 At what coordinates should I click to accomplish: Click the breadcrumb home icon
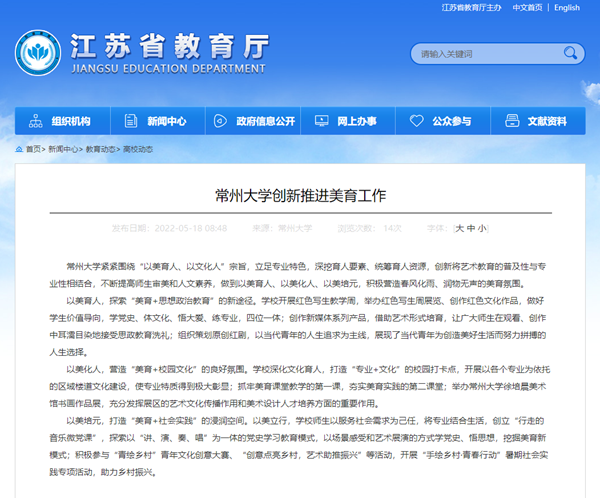tap(20, 149)
